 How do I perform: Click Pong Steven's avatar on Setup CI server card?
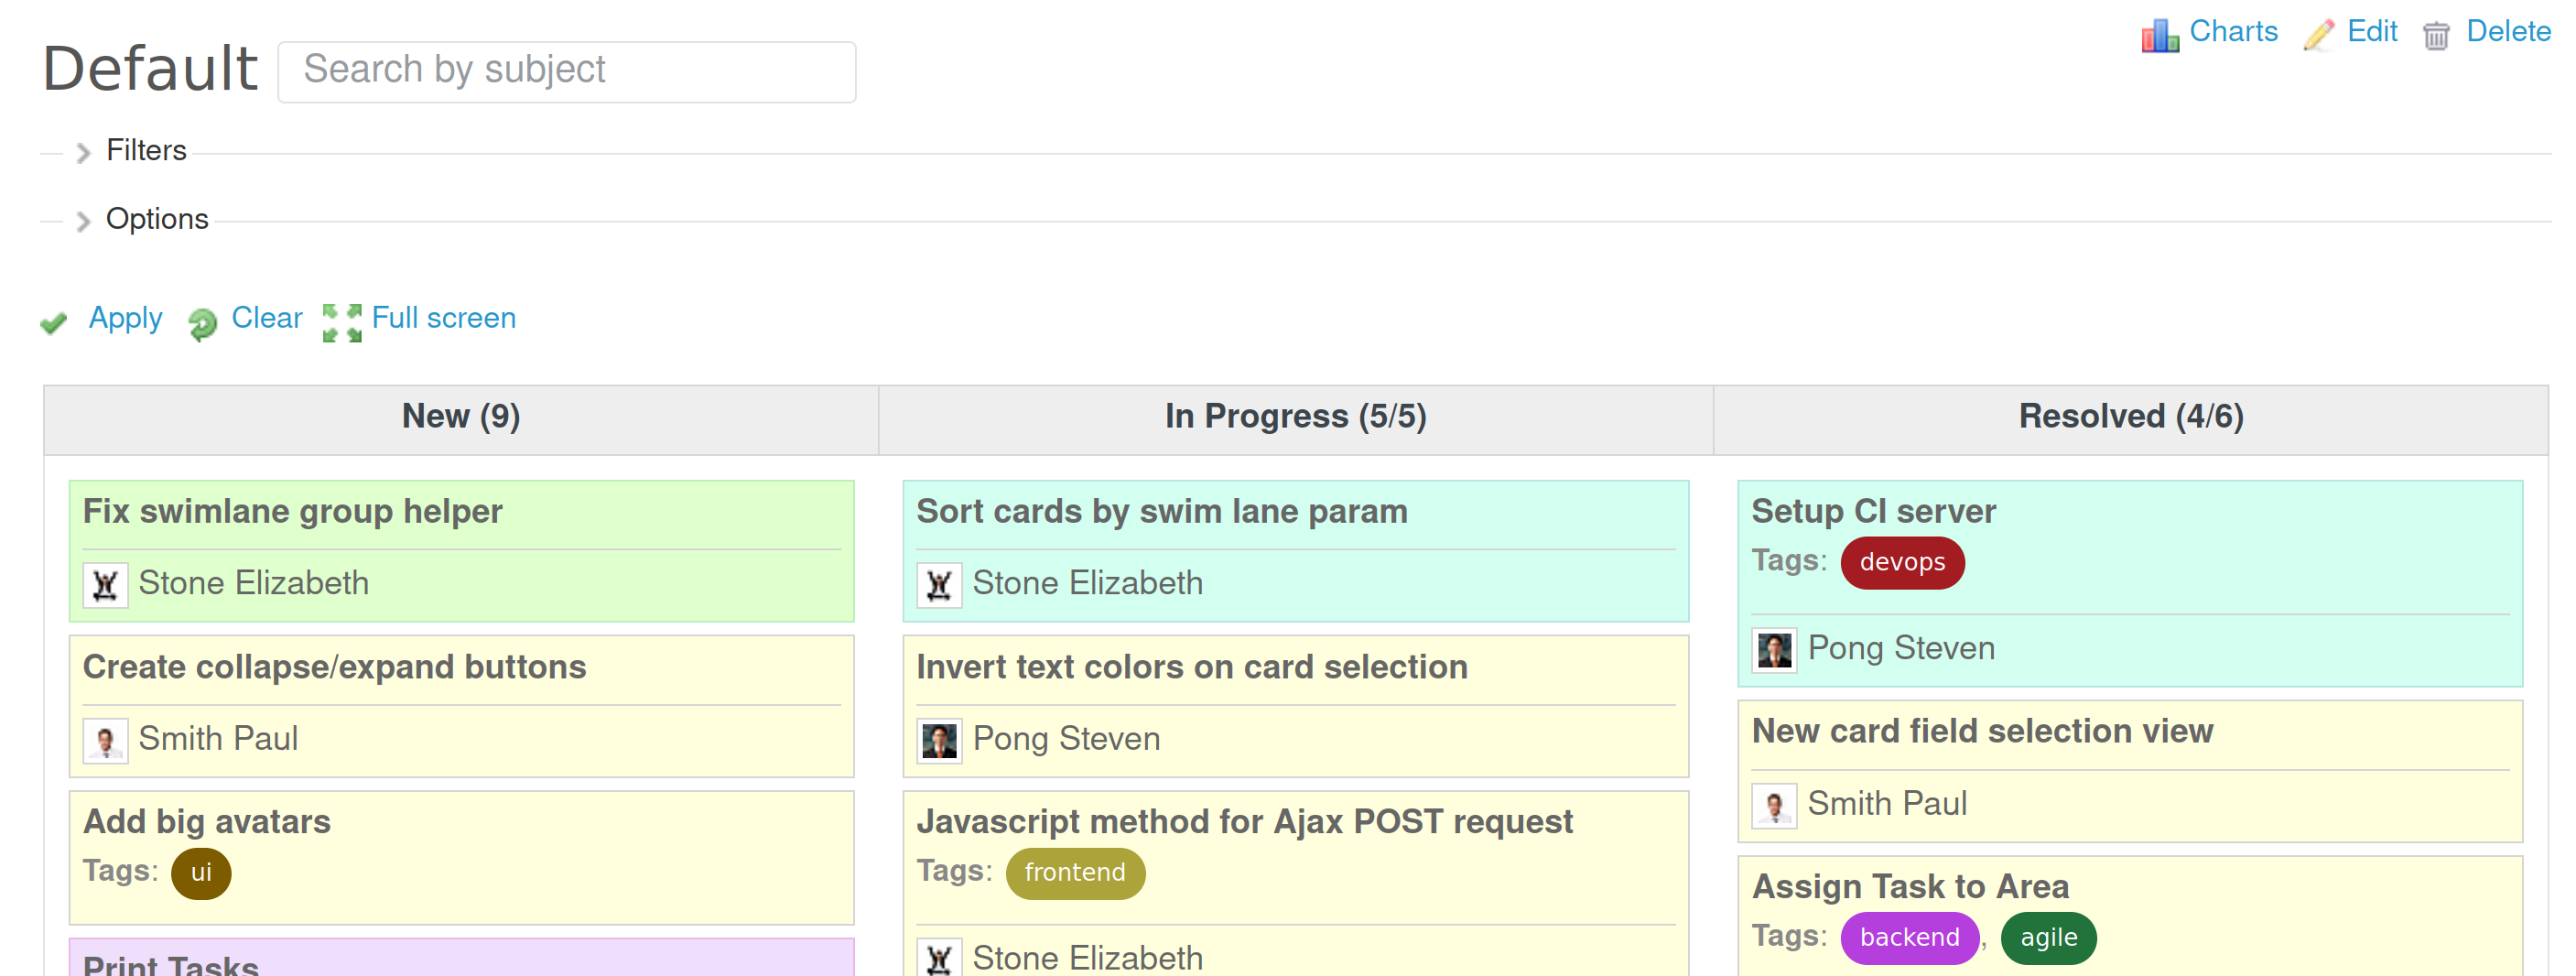pyautogui.click(x=1774, y=648)
